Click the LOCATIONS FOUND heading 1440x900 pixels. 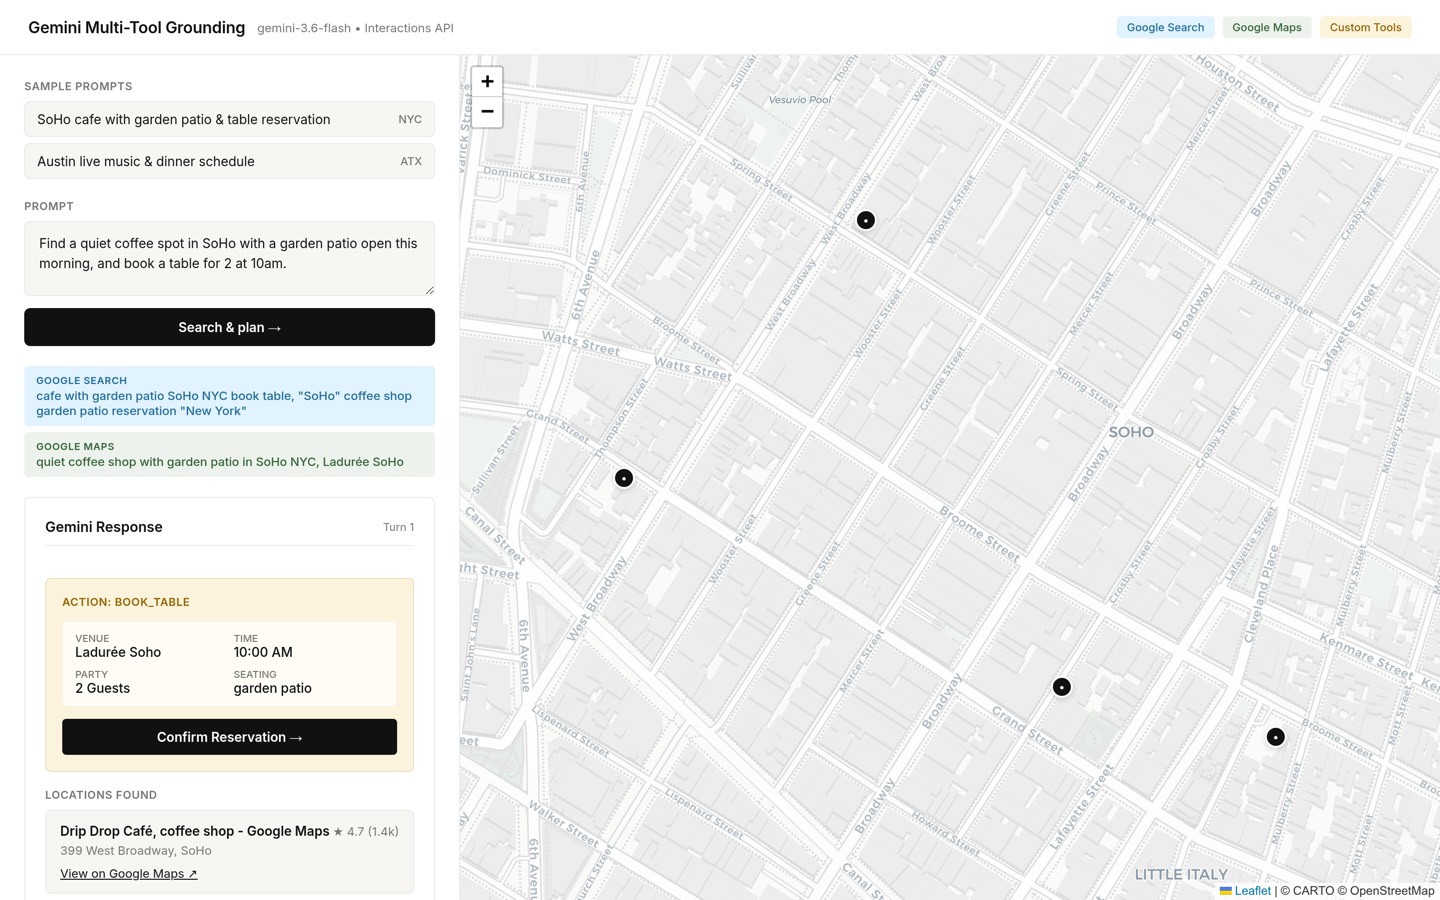(101, 795)
